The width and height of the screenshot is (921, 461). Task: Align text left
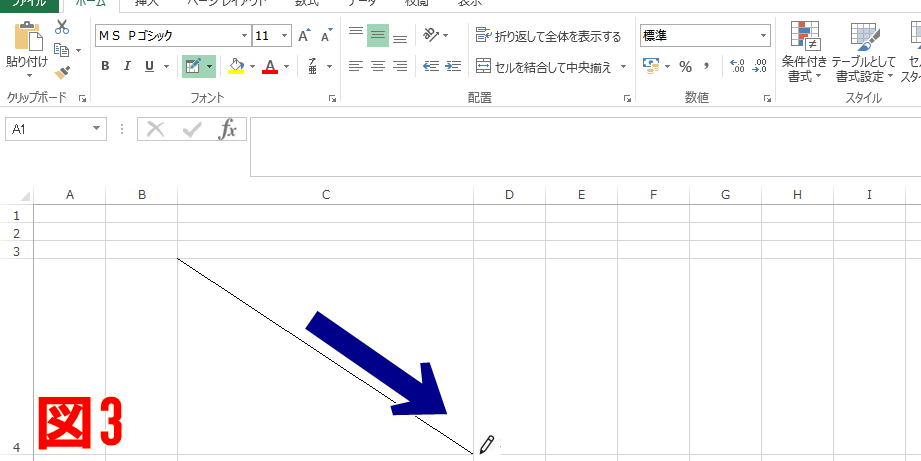pyautogui.click(x=356, y=66)
